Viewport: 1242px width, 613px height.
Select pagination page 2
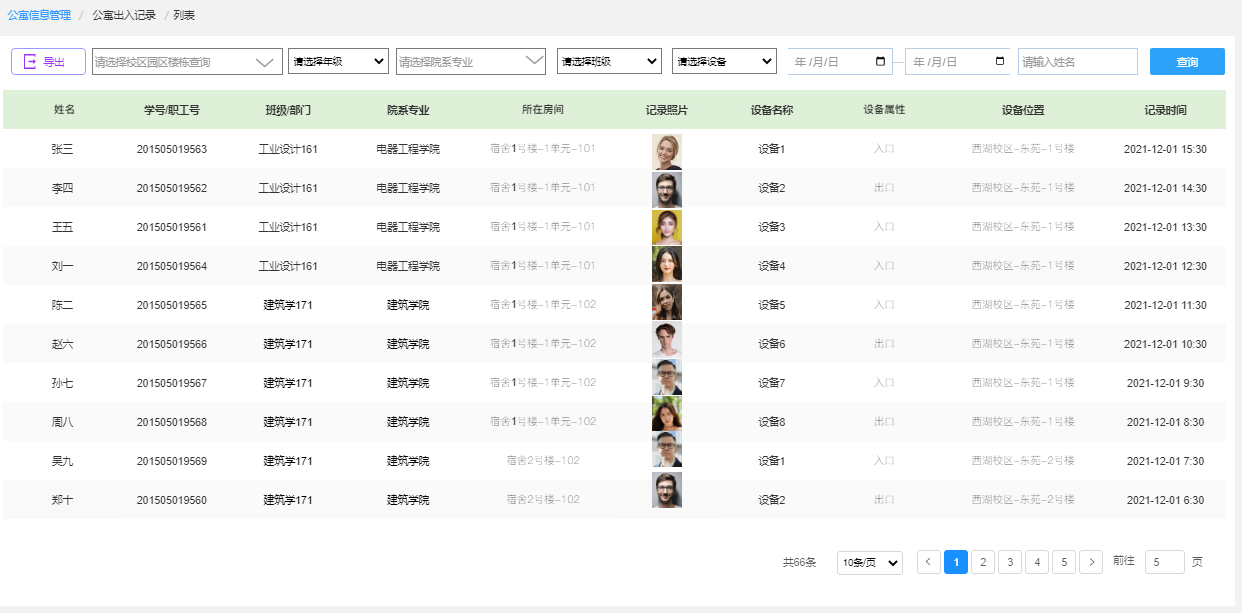983,562
